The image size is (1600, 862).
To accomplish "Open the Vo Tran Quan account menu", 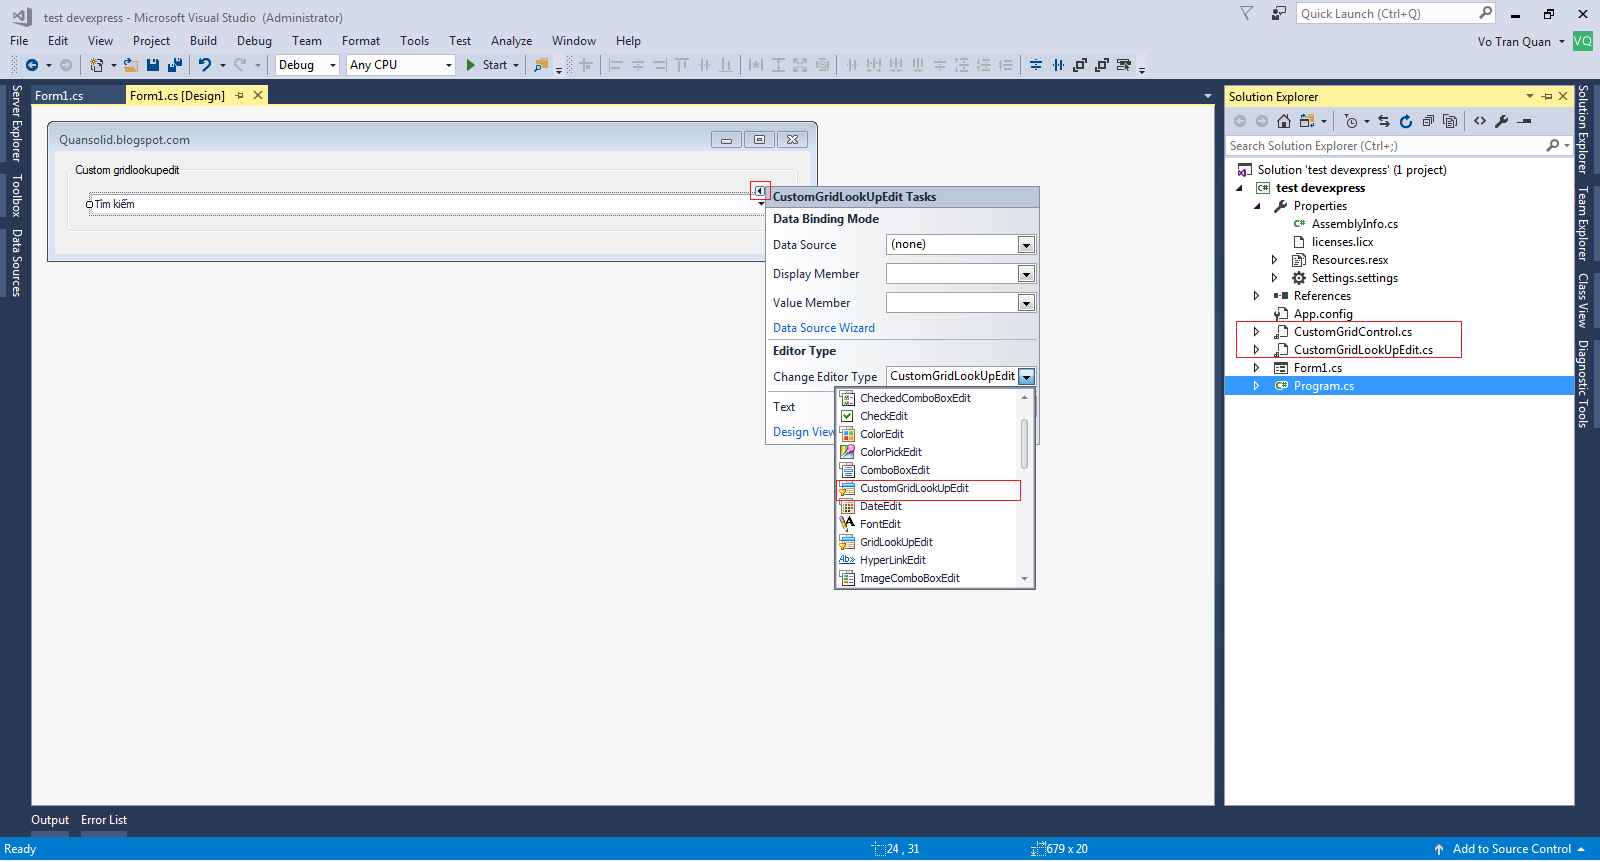I will click(1521, 42).
